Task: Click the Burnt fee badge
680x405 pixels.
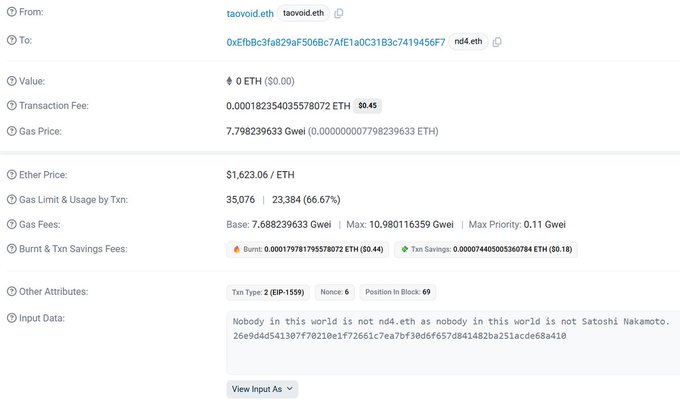Action: point(308,249)
